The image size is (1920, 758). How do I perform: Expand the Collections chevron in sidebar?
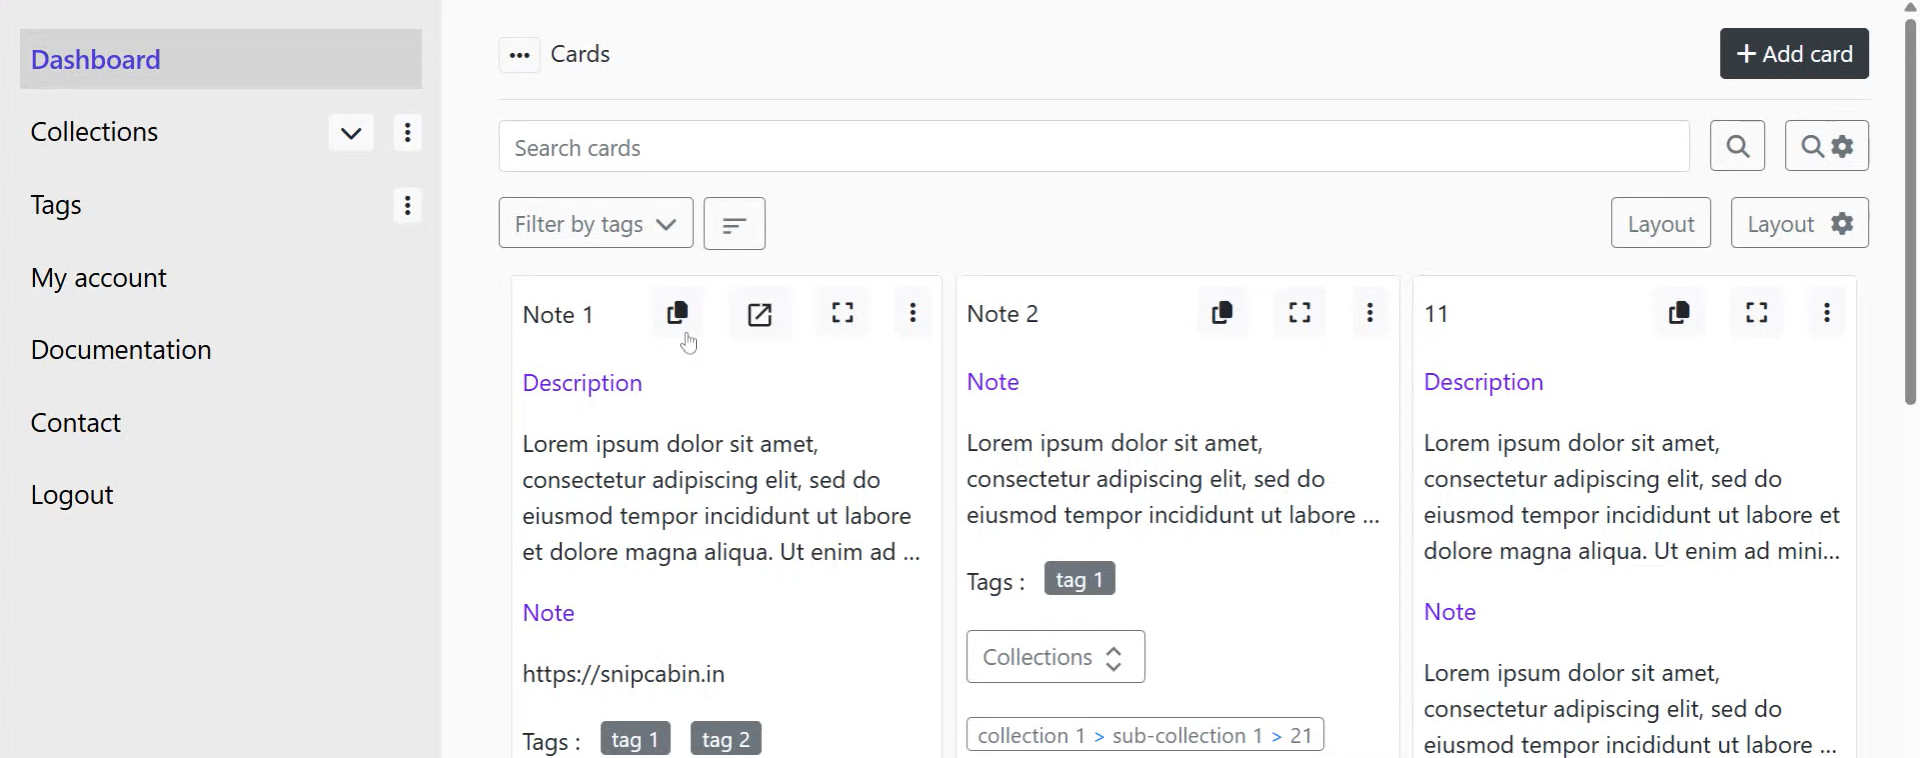tap(351, 133)
